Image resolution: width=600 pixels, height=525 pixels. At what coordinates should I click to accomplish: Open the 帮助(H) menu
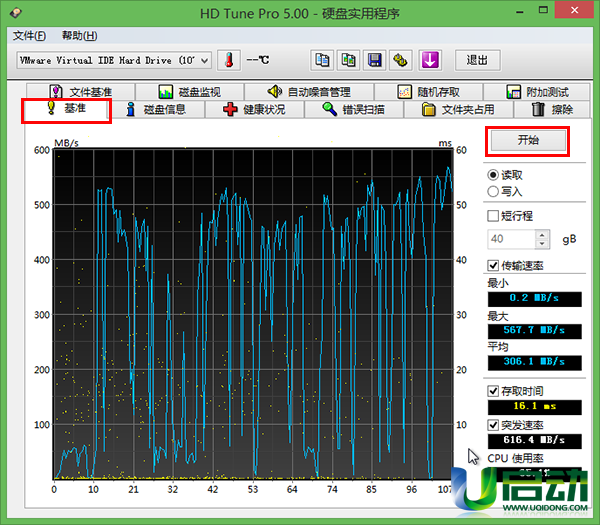pyautogui.click(x=80, y=36)
